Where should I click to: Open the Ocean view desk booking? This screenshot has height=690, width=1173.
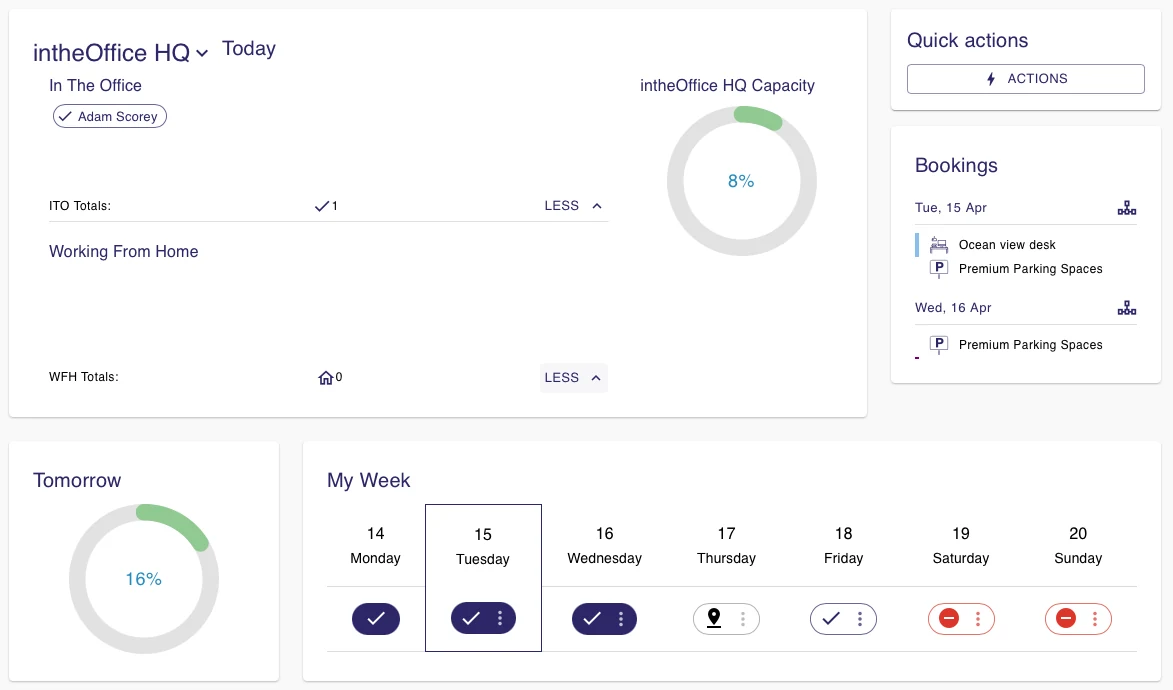[1007, 245]
